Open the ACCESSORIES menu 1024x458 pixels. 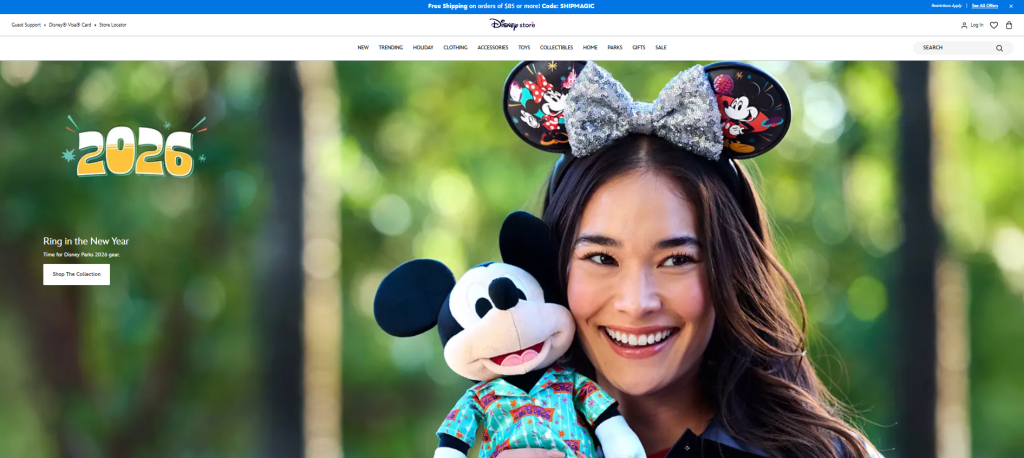pyautogui.click(x=492, y=48)
